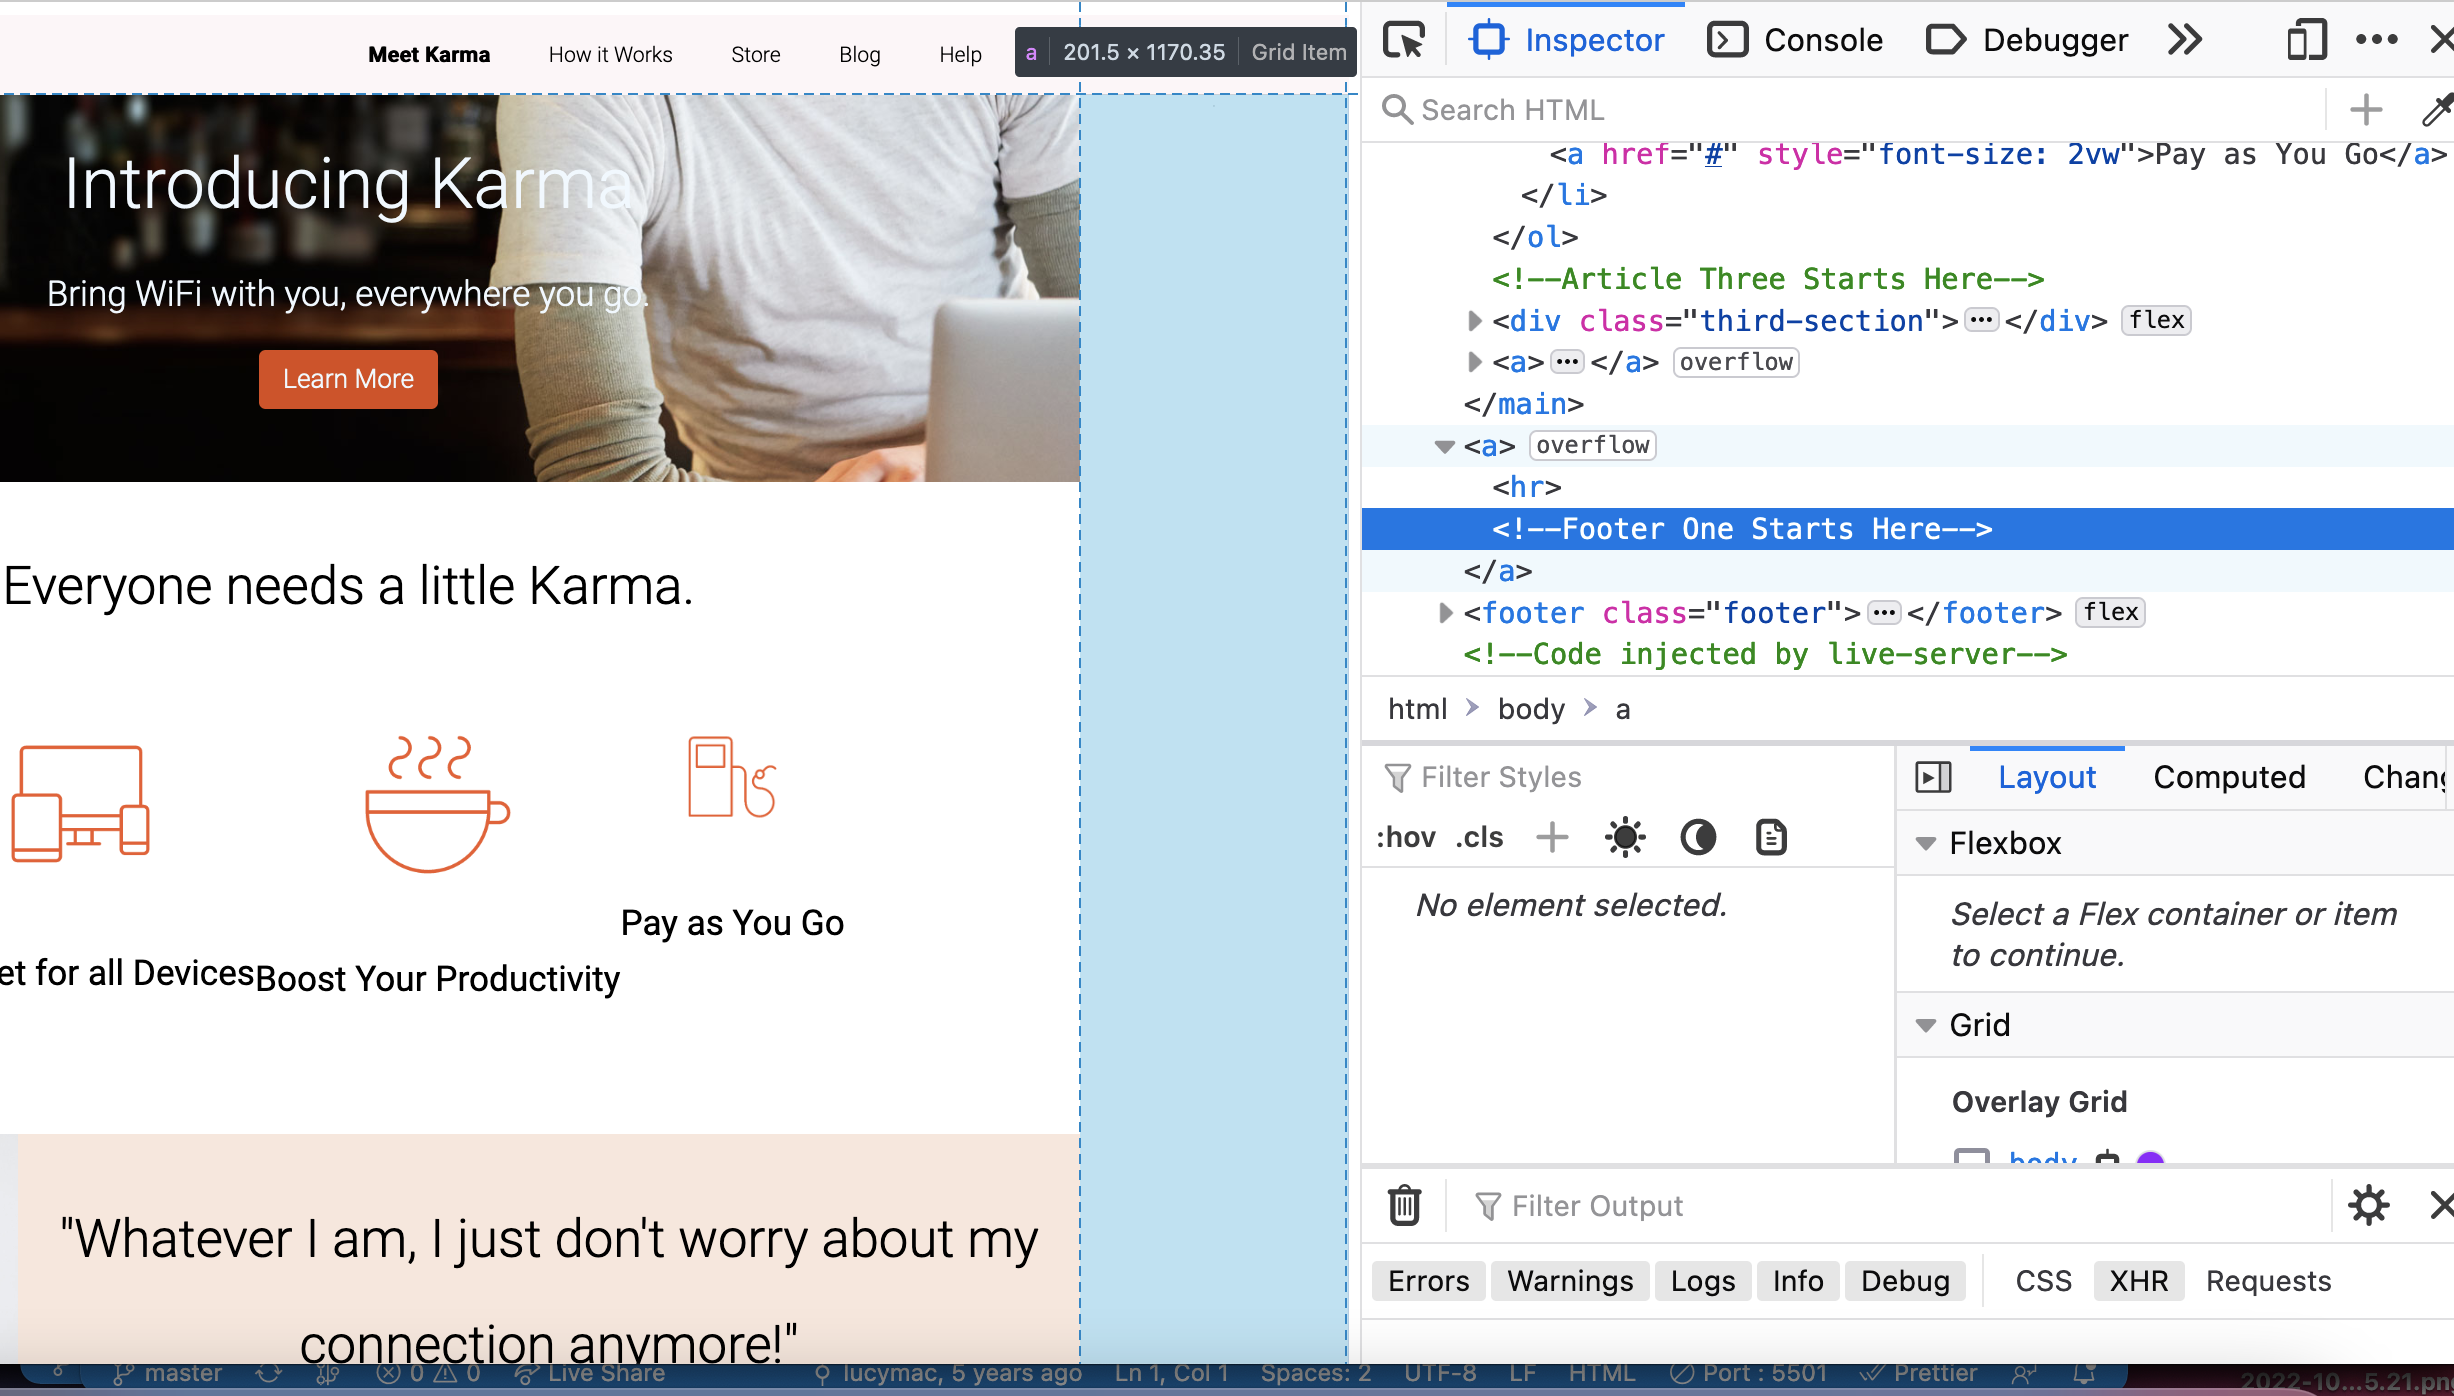Click the magnifier in Search HTML
The image size is (2454, 1396).
pyautogui.click(x=1397, y=110)
